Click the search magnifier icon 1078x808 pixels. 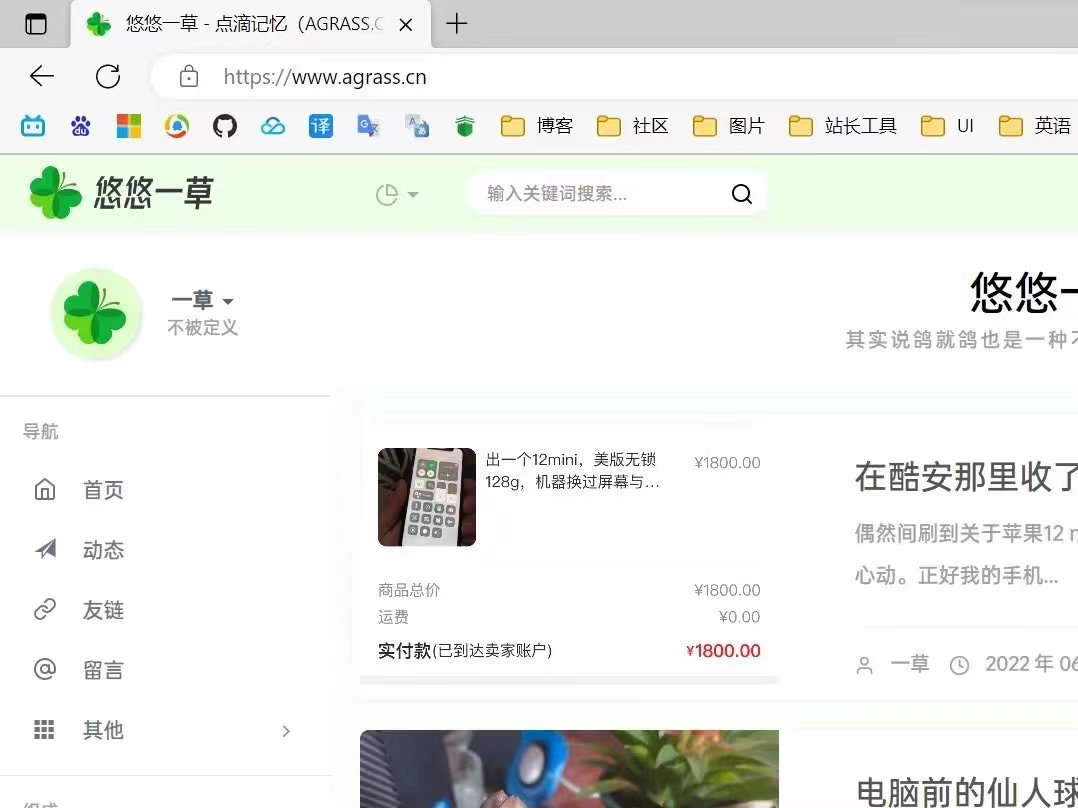coord(741,194)
